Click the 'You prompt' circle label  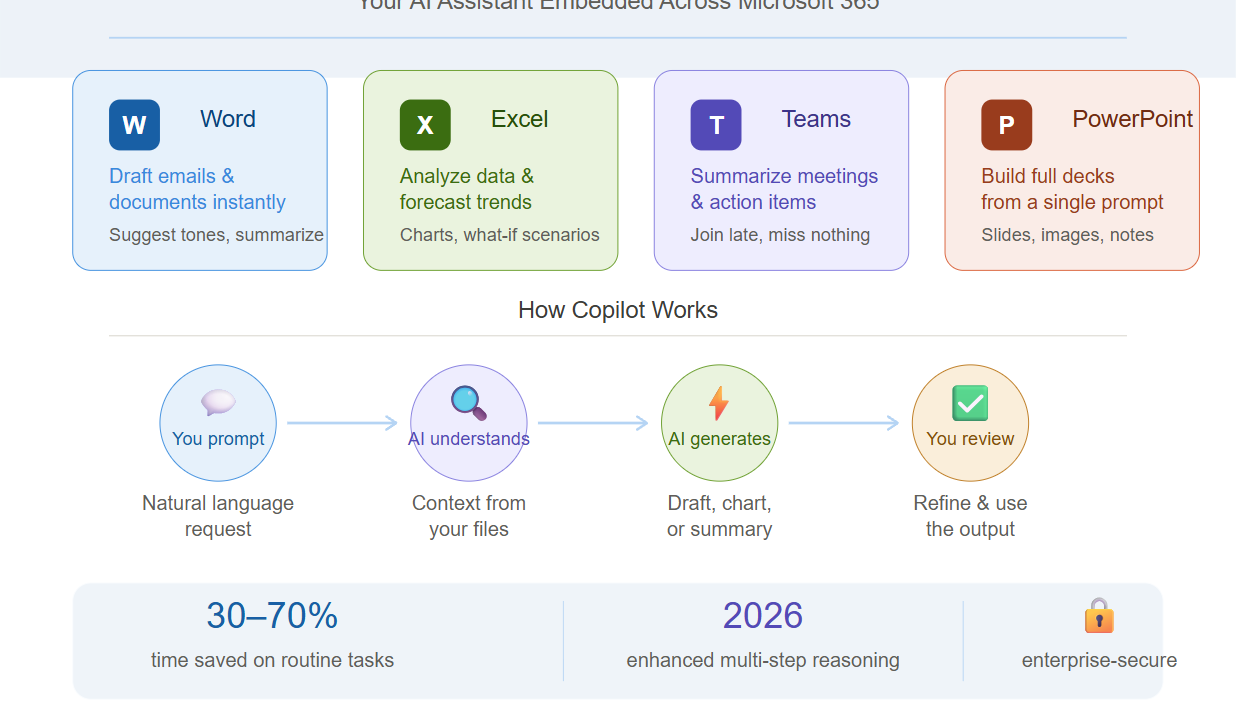(x=218, y=439)
